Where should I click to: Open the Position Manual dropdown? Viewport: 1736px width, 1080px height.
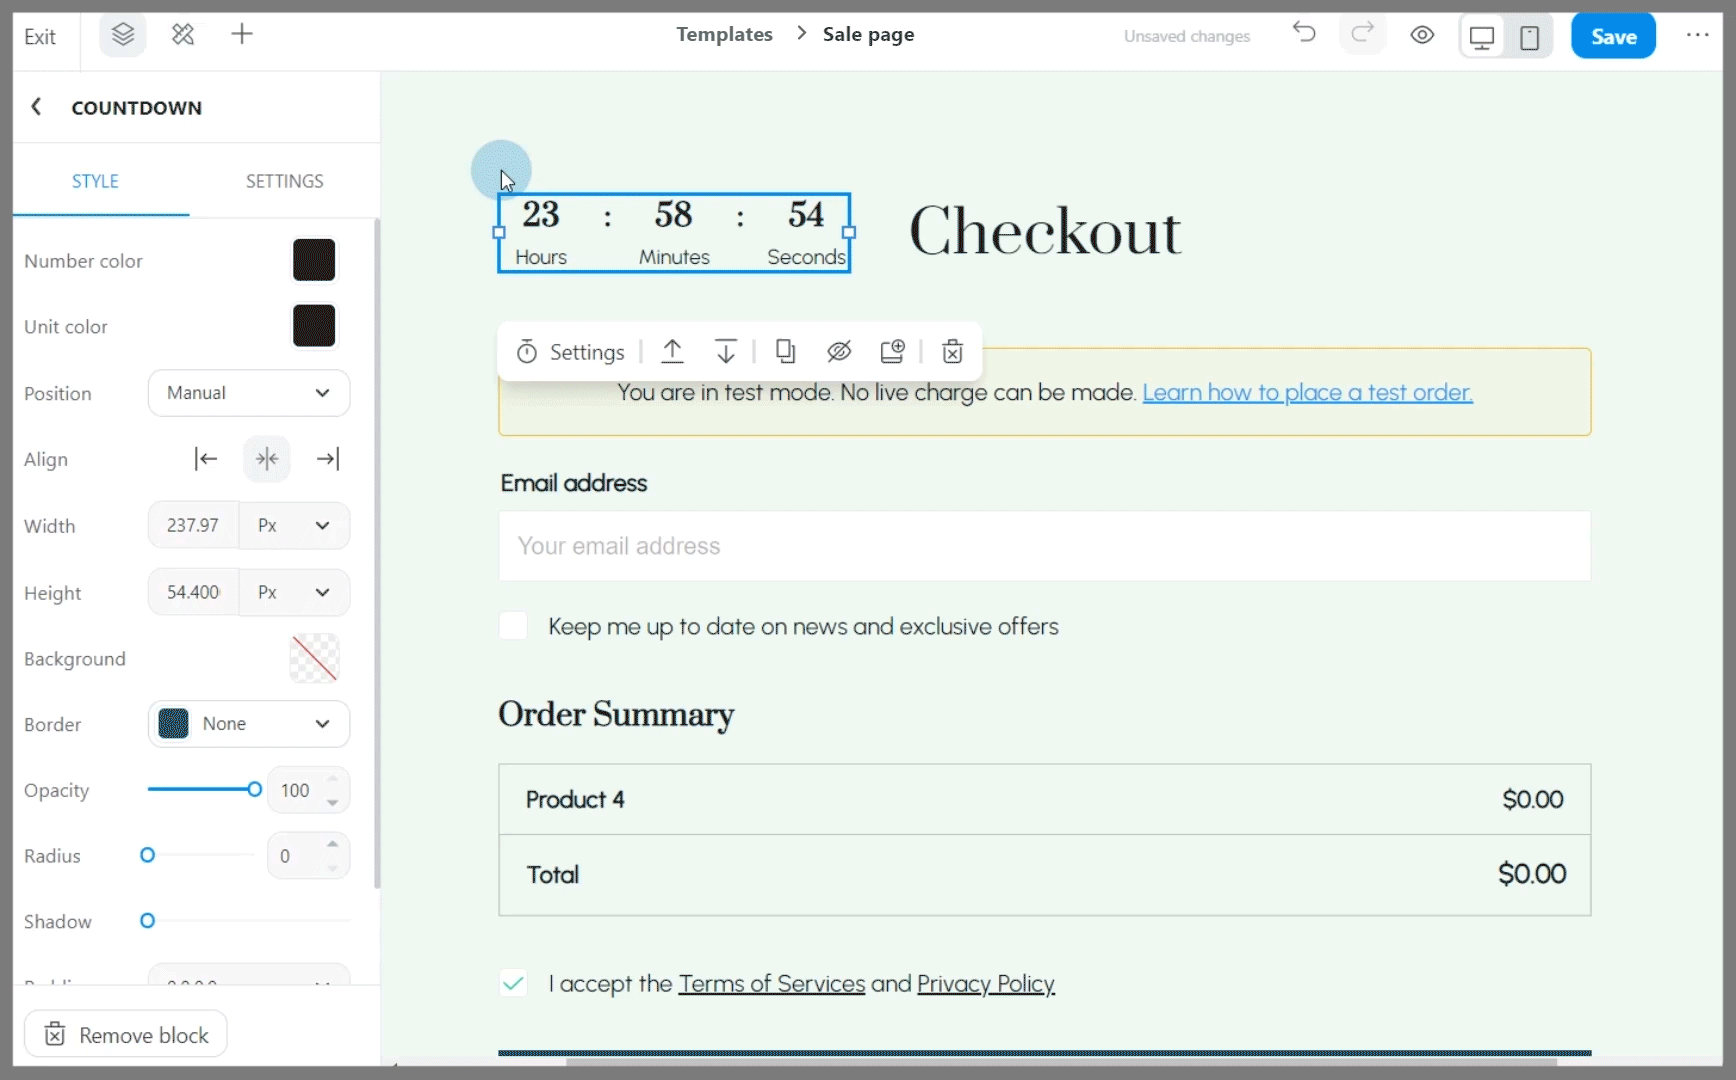coord(249,393)
